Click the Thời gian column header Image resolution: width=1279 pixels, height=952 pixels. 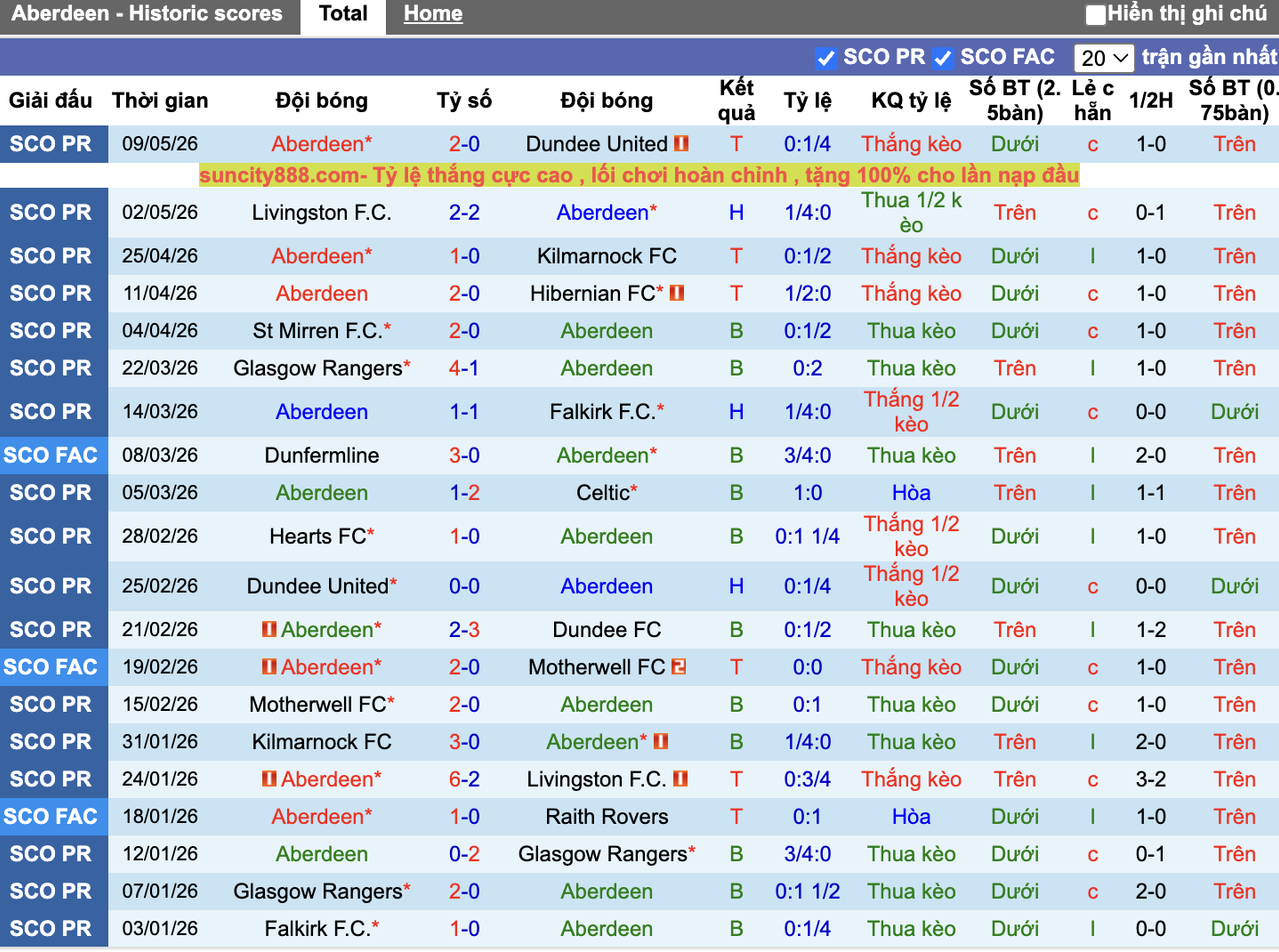click(x=160, y=101)
